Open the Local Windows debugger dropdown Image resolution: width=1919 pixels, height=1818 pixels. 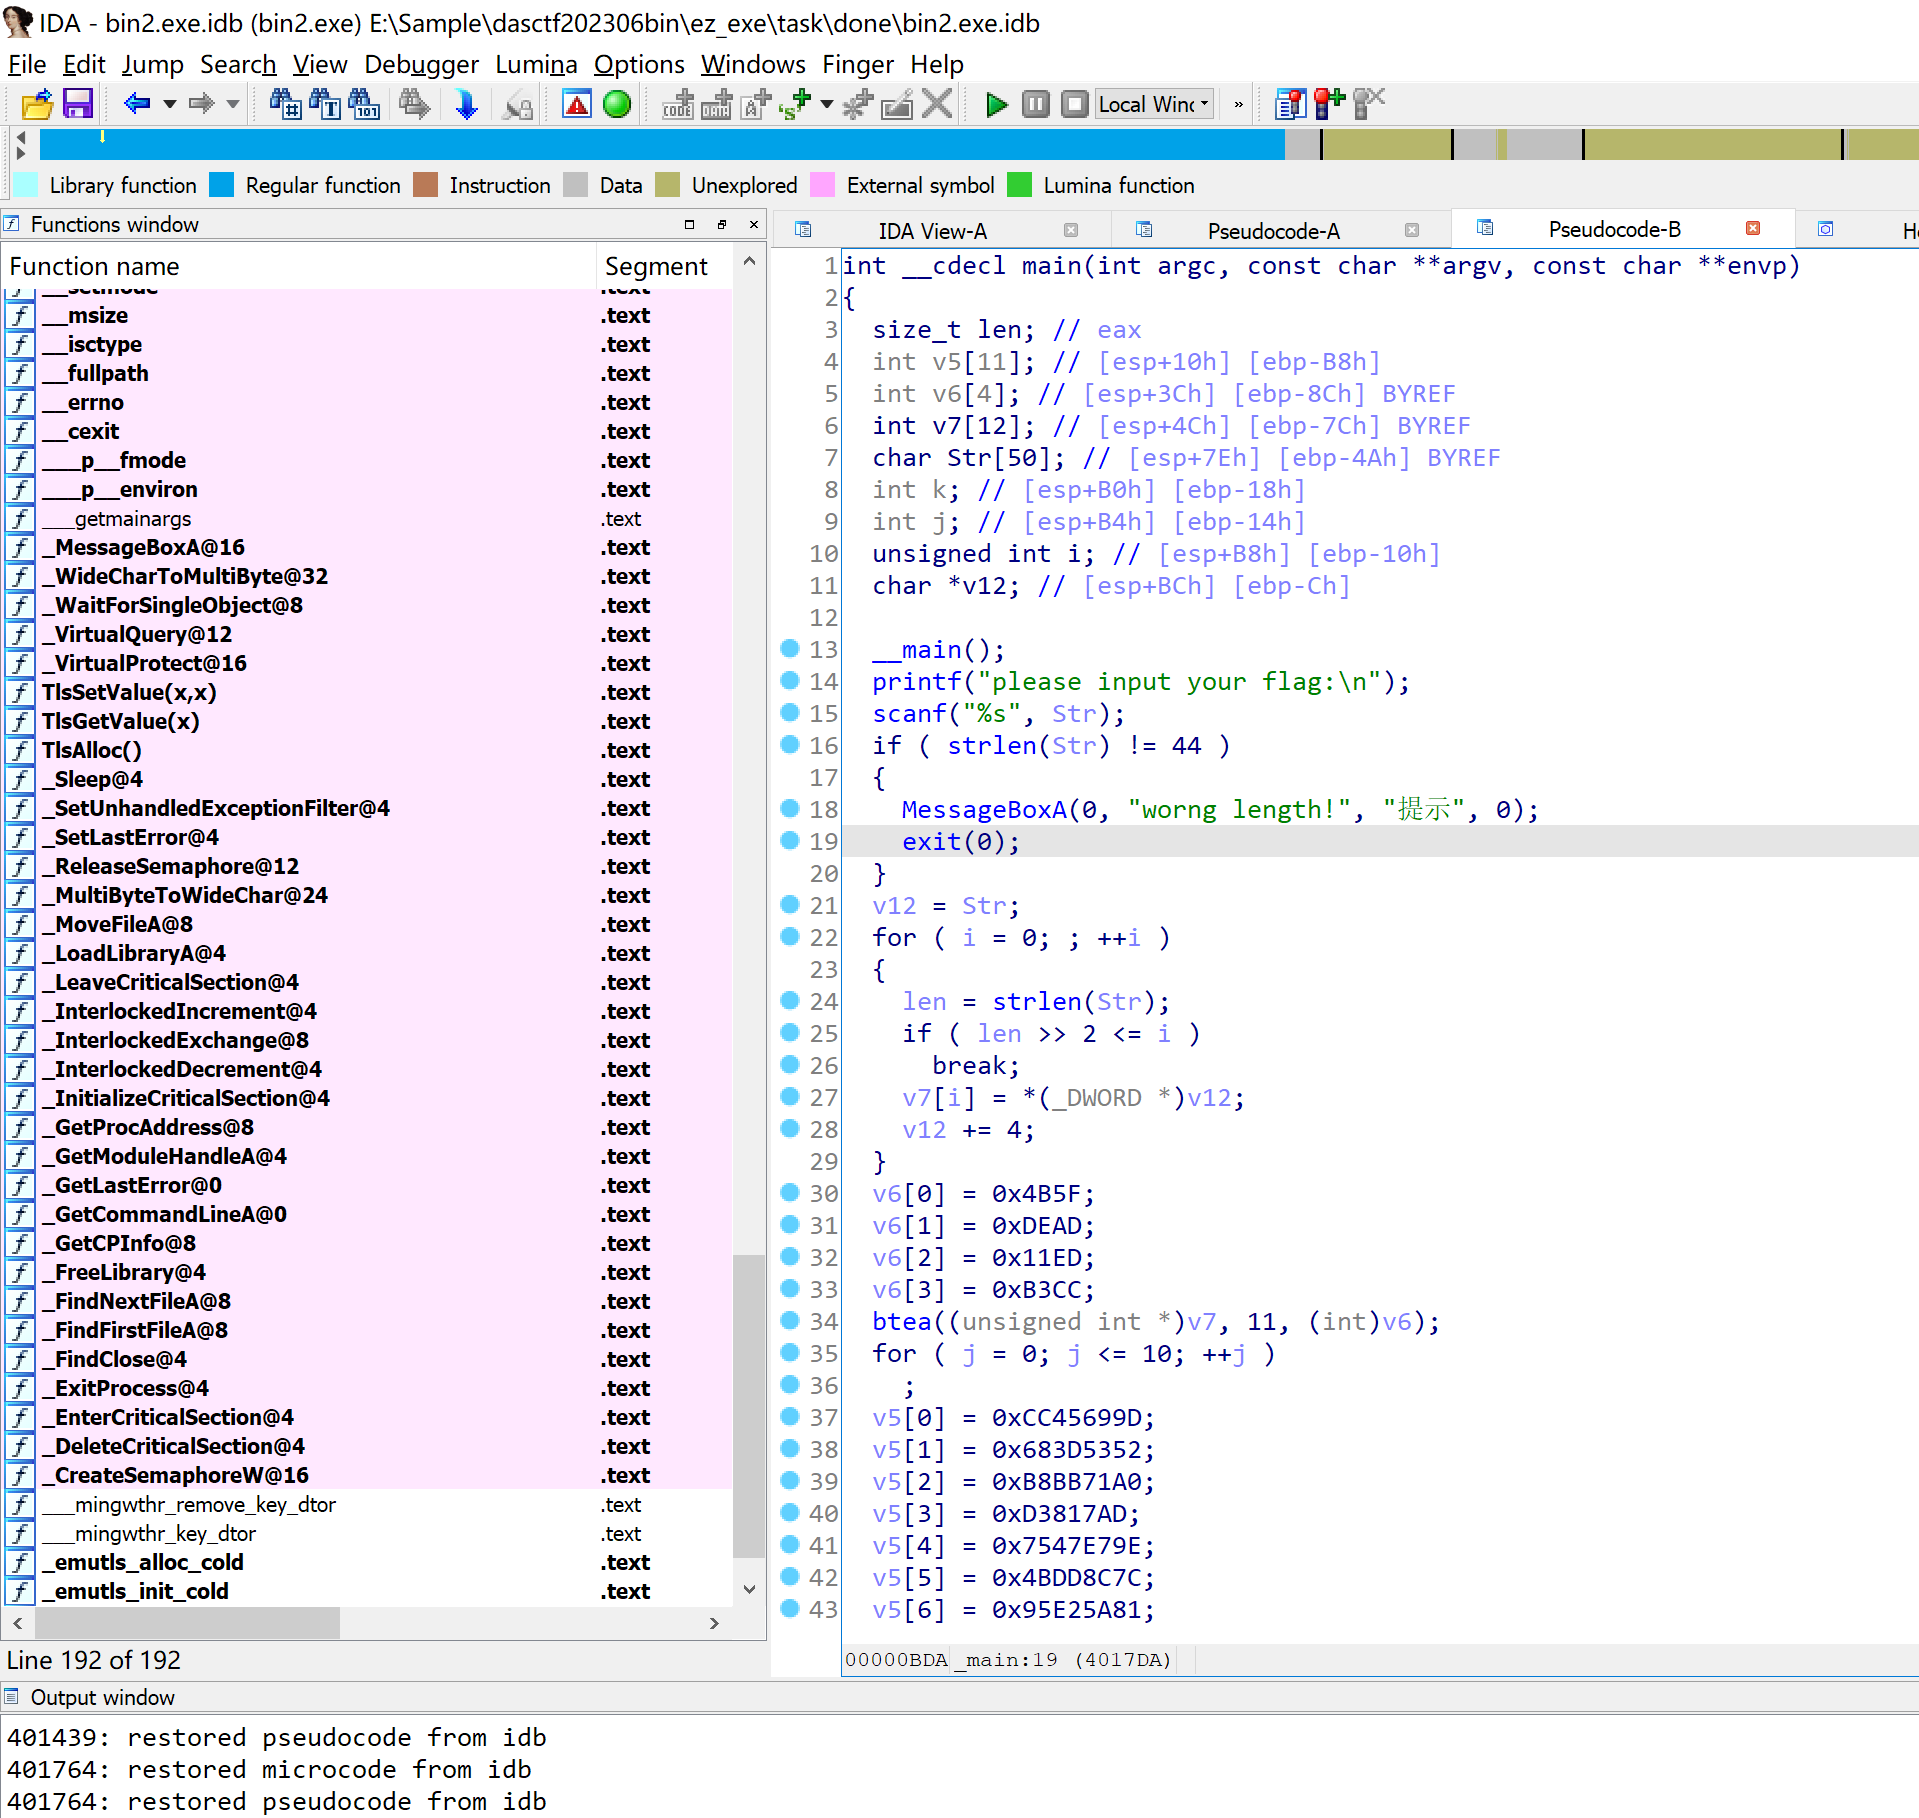tap(1155, 104)
